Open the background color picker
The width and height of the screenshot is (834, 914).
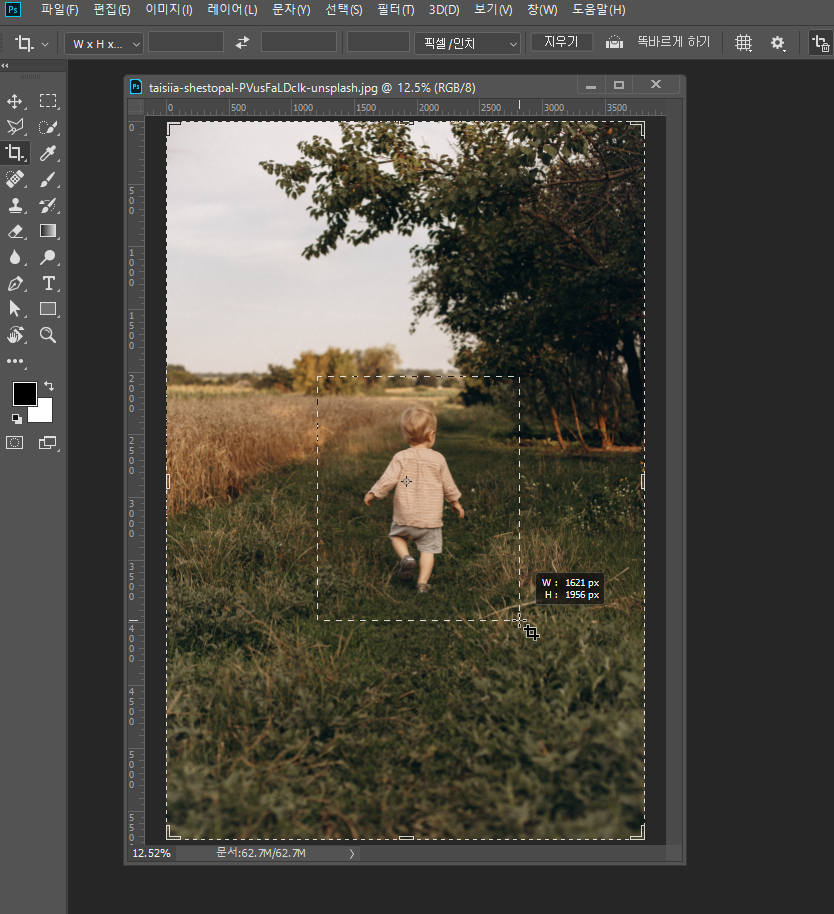(x=44, y=413)
